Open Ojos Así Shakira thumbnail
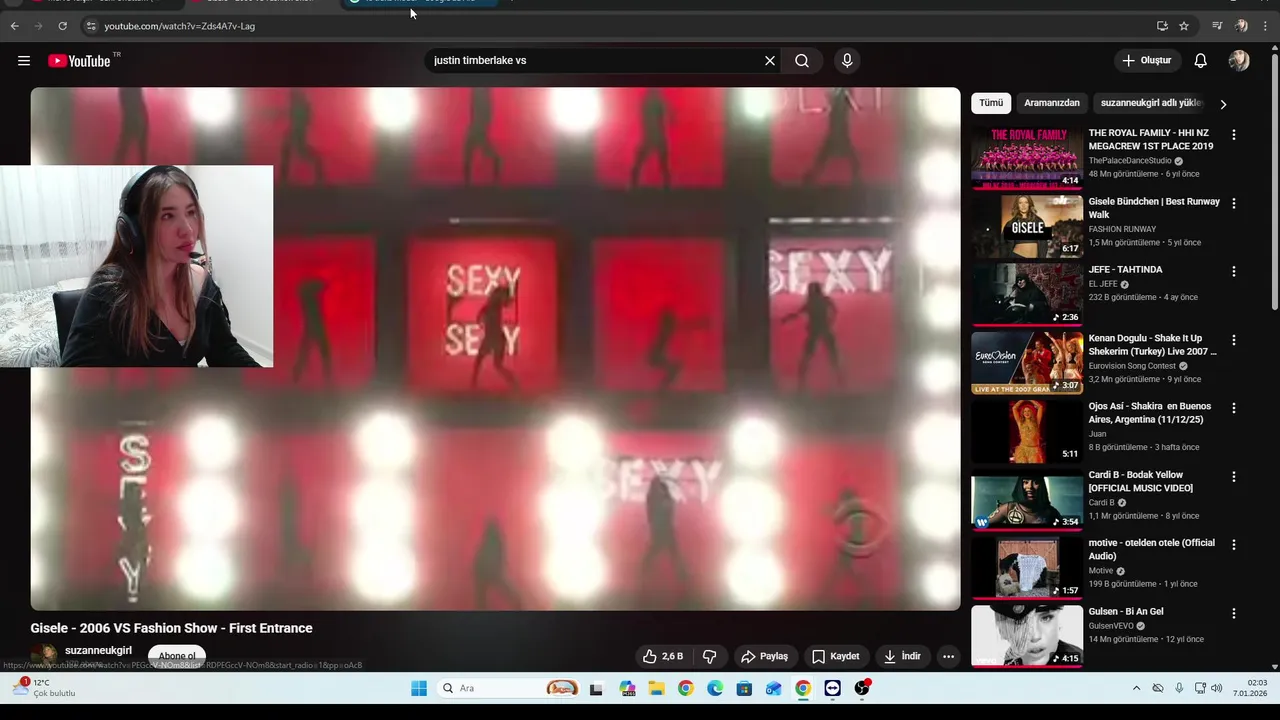 (1027, 431)
